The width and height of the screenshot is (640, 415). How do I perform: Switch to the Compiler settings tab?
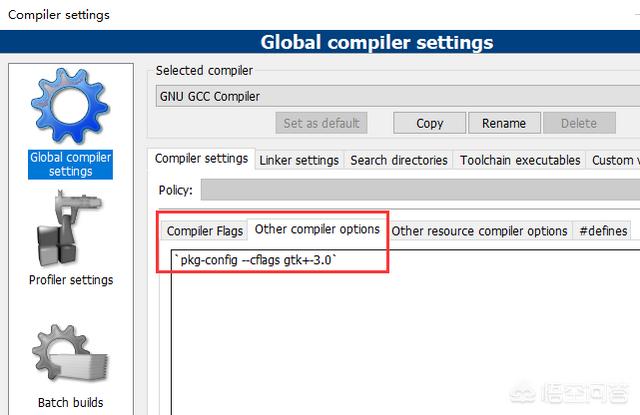pos(201,159)
